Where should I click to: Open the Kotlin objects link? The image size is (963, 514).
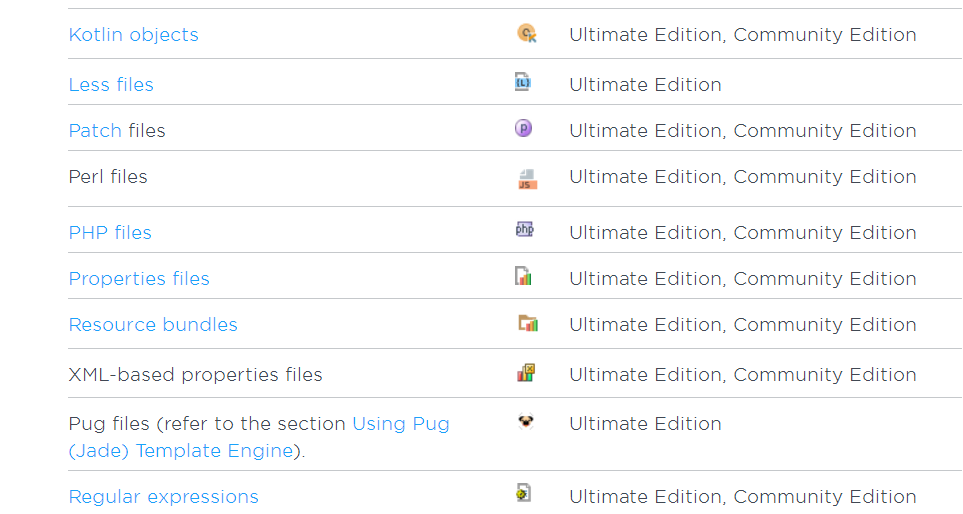pyautogui.click(x=133, y=35)
